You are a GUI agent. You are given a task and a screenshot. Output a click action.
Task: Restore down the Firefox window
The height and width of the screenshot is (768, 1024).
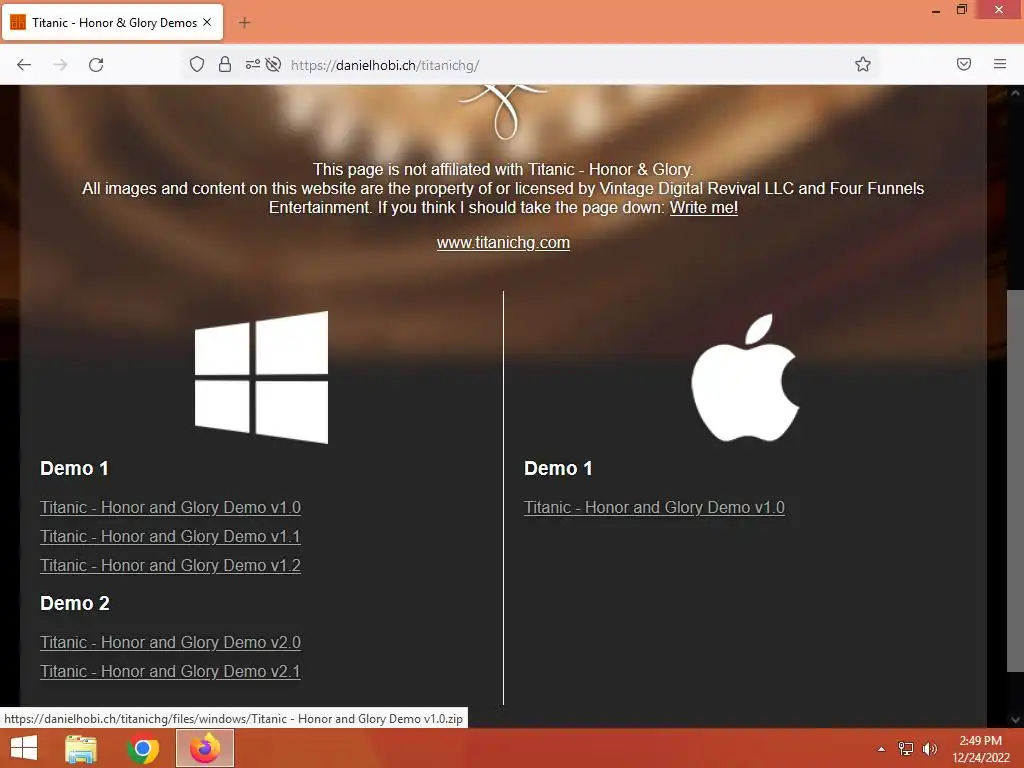pyautogui.click(x=962, y=9)
